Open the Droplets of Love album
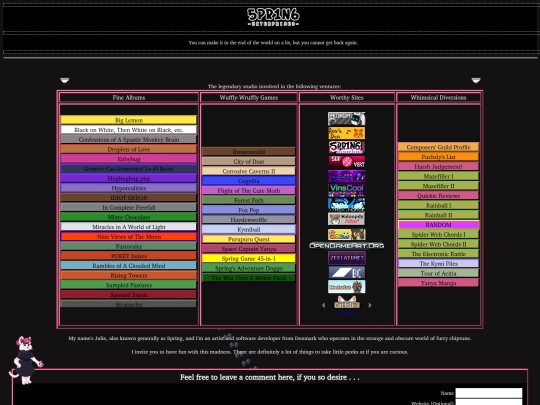The image size is (540, 405). 129,149
